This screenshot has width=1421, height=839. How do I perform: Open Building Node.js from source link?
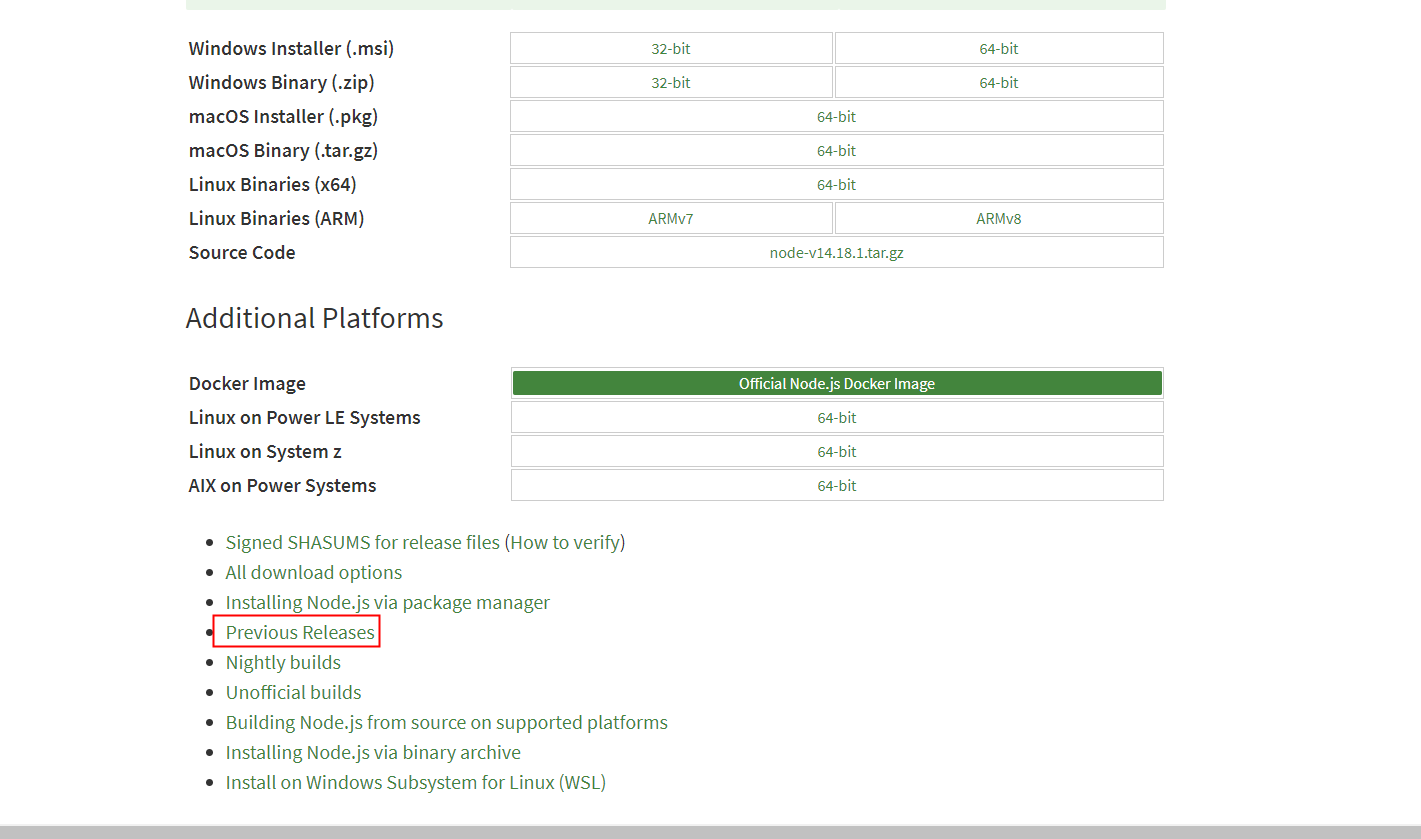point(447,722)
